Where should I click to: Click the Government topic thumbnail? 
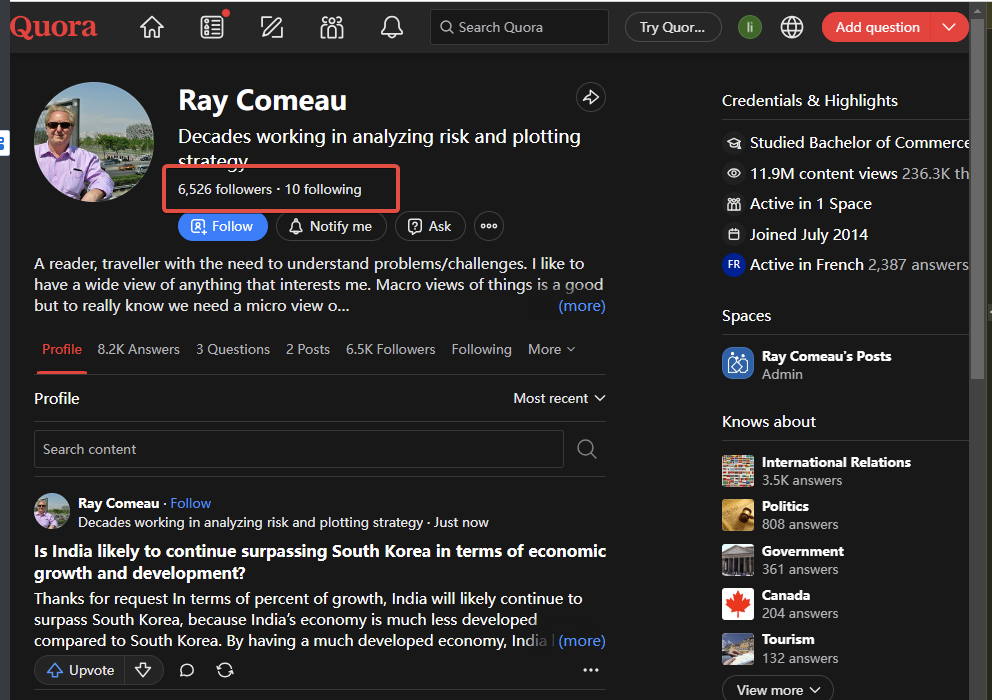(738, 559)
